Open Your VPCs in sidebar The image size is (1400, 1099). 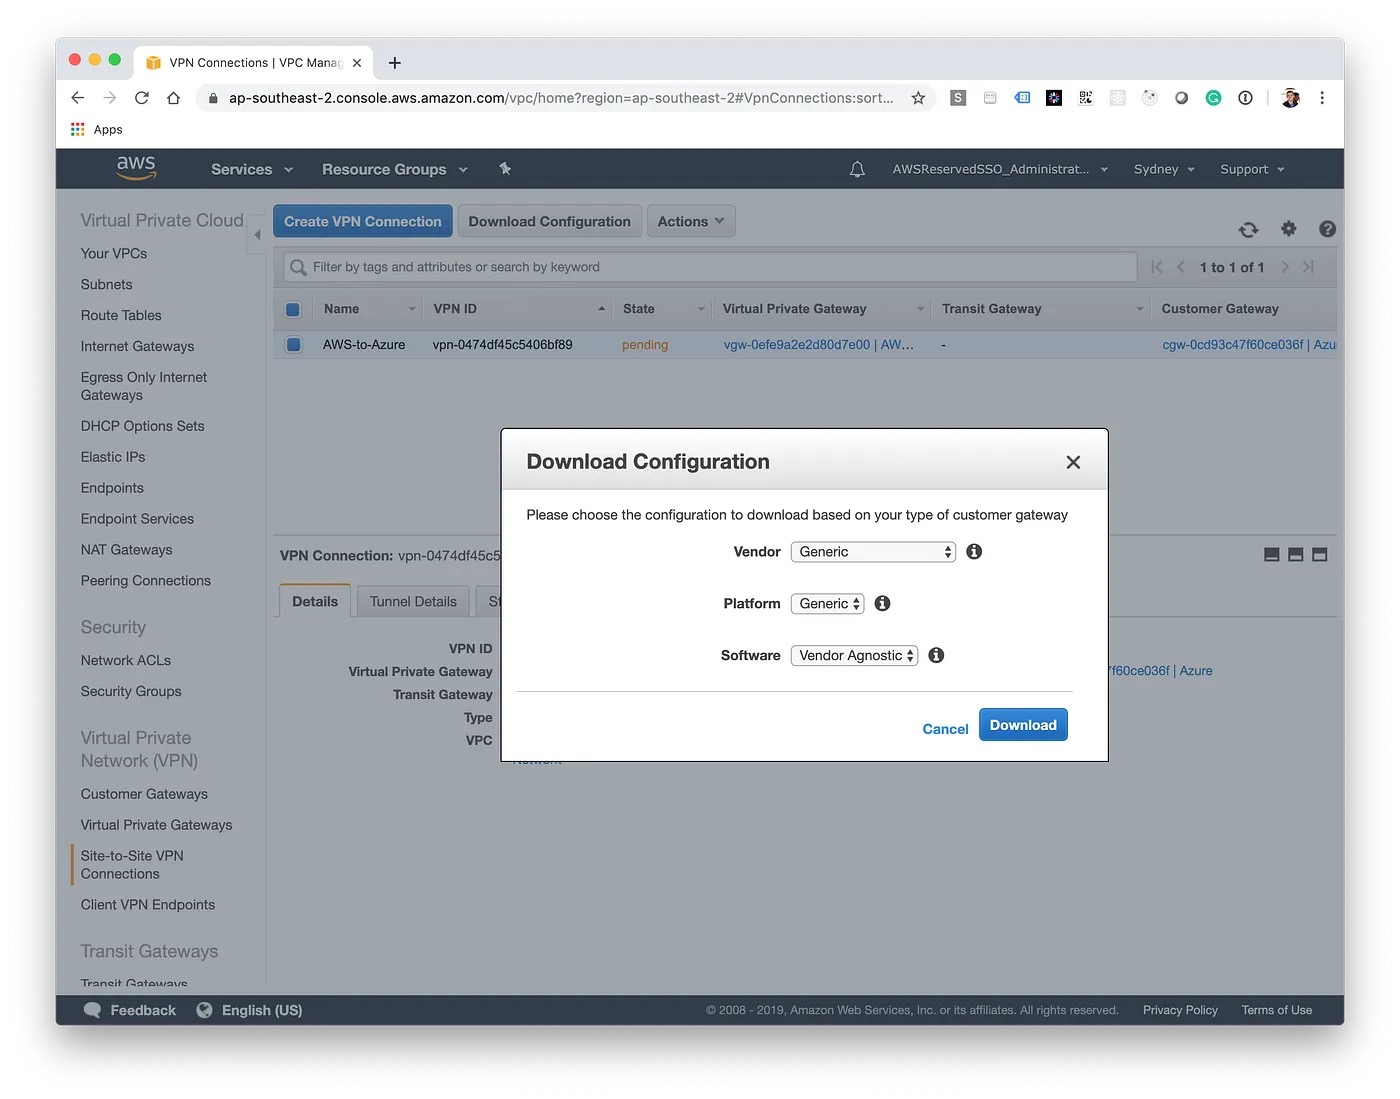[x=114, y=253]
